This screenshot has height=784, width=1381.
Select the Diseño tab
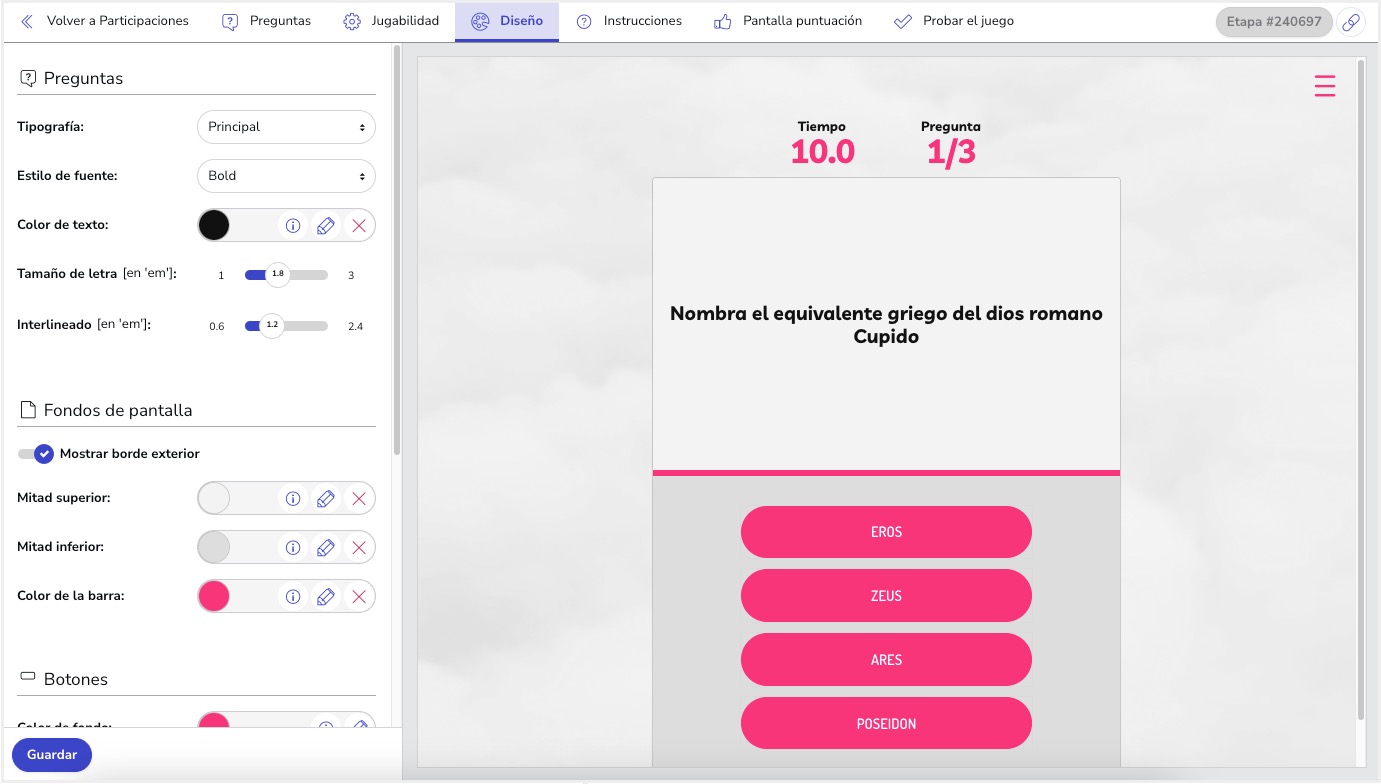[x=507, y=21]
